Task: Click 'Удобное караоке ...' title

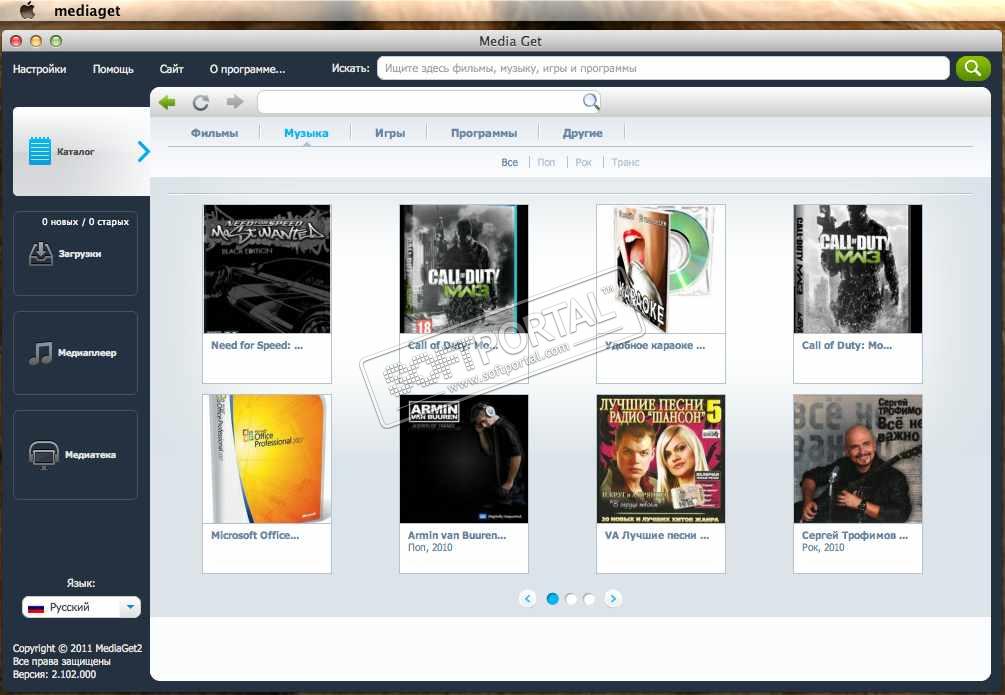Action: point(655,345)
